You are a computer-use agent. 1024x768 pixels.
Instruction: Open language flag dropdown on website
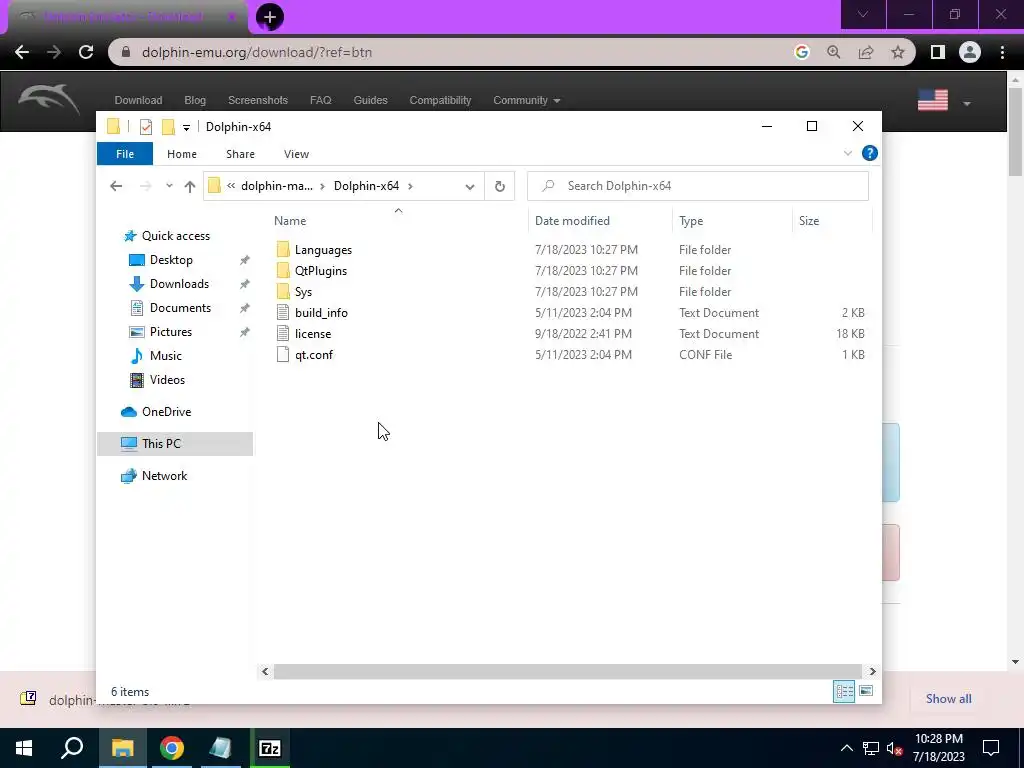(944, 101)
